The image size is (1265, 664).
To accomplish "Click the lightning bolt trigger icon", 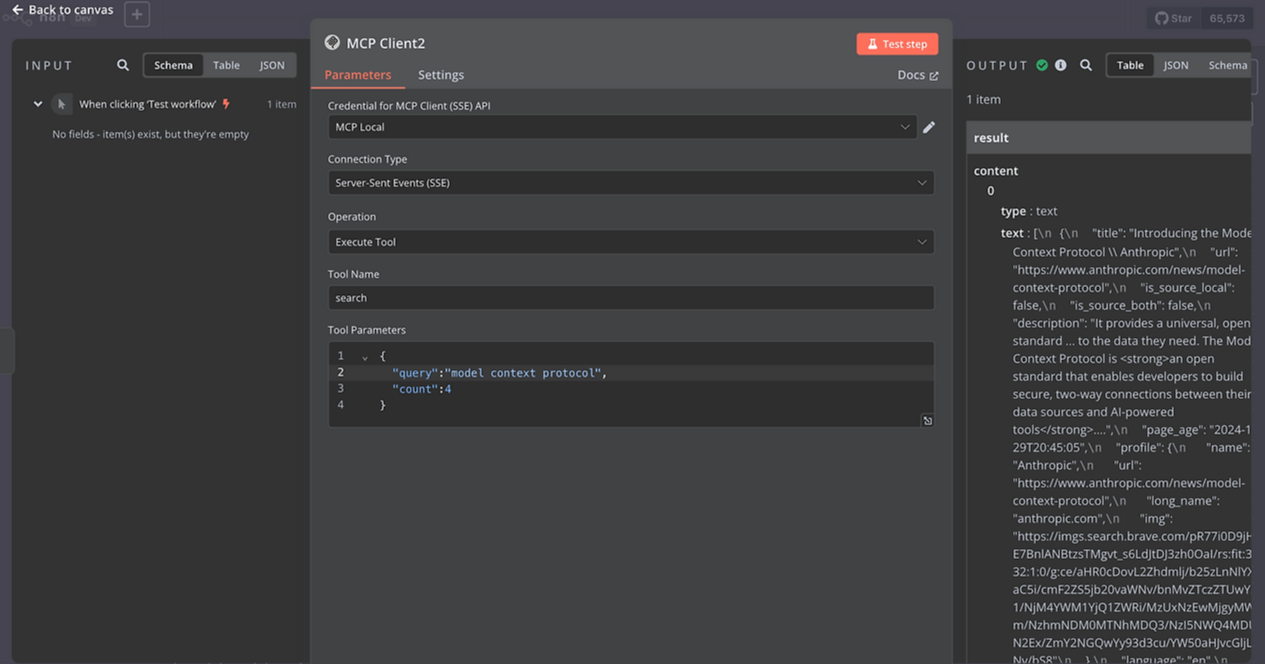I will 226,104.
